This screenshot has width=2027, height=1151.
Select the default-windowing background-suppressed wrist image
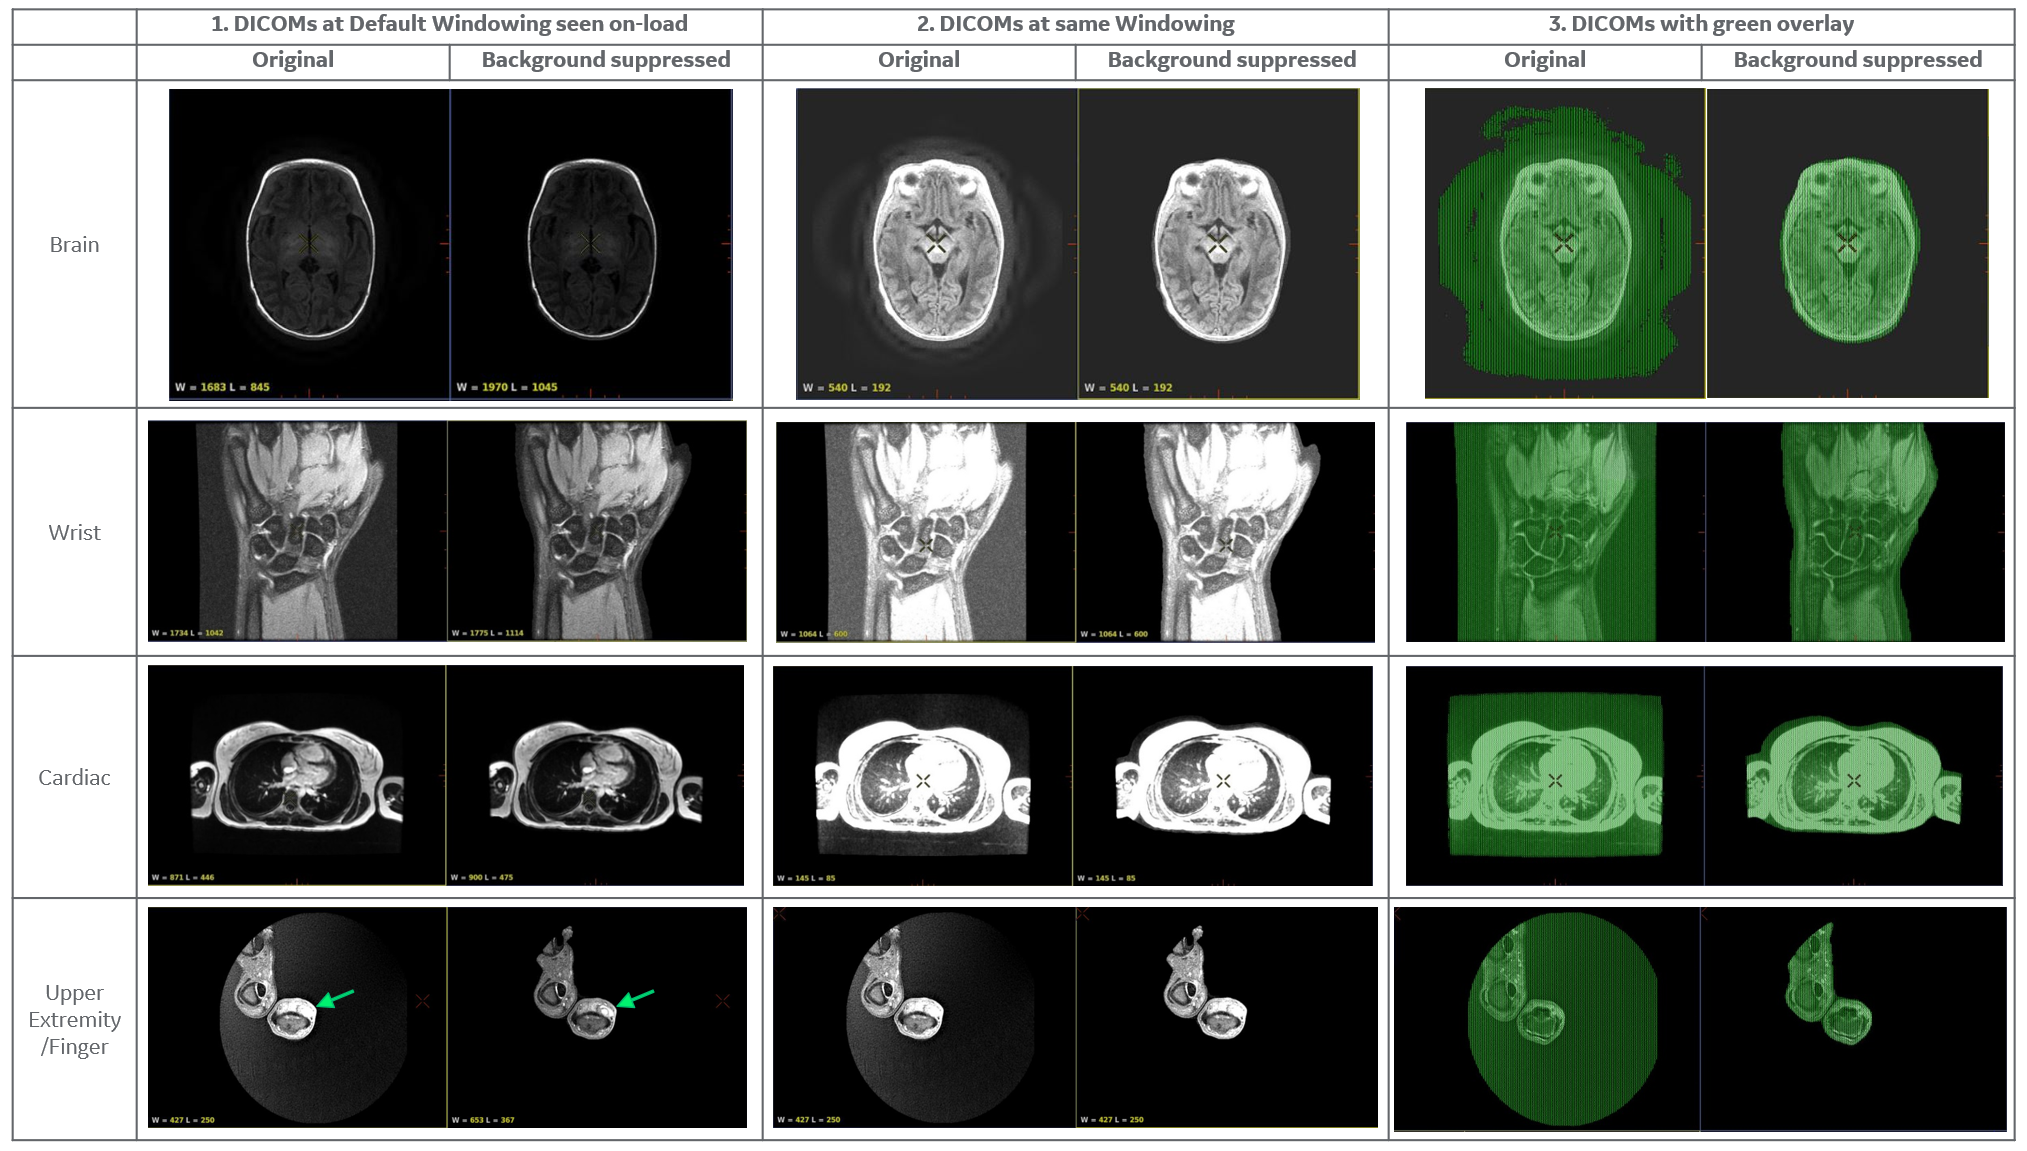pos(597,531)
